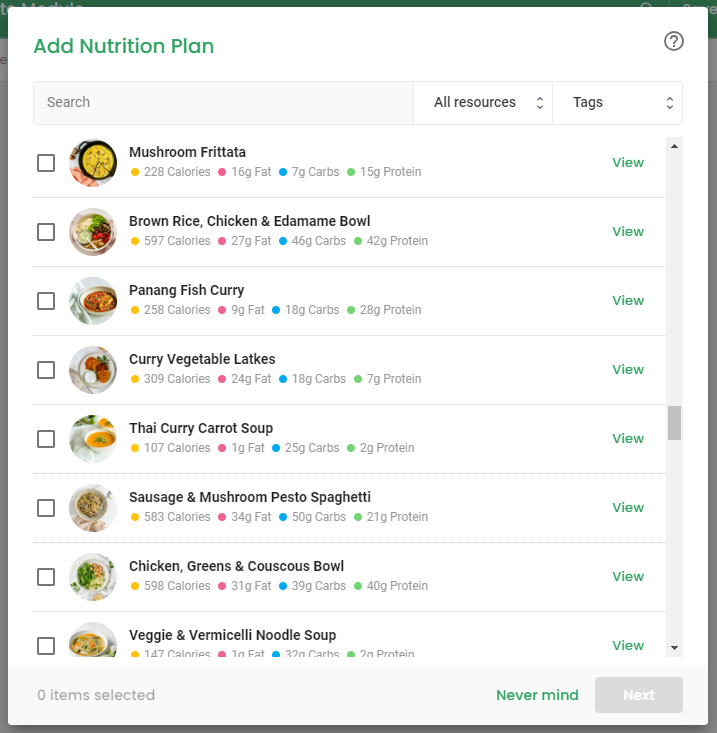Click the Curry Vegetable Latkes thumbnail

93,370
